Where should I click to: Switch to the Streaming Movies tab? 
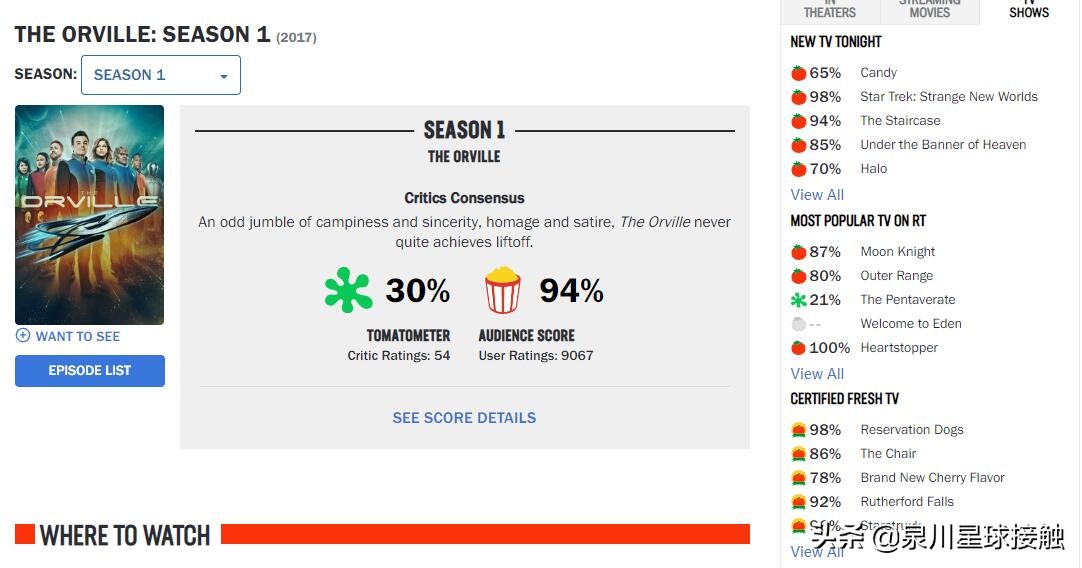pyautogui.click(x=930, y=11)
